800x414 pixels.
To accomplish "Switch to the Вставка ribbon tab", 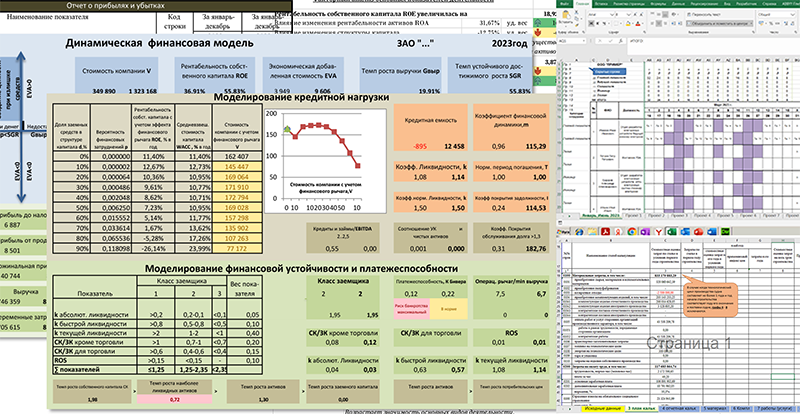I will point(601,4).
